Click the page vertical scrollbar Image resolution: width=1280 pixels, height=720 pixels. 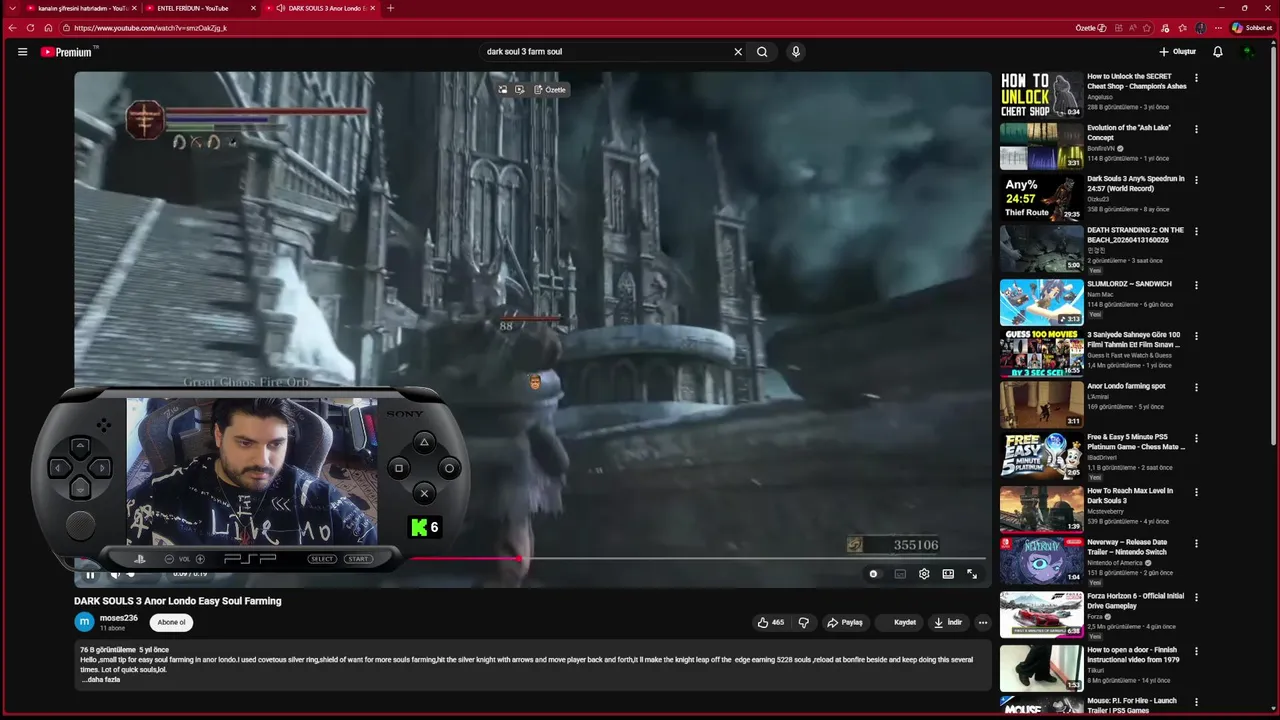point(1274,245)
